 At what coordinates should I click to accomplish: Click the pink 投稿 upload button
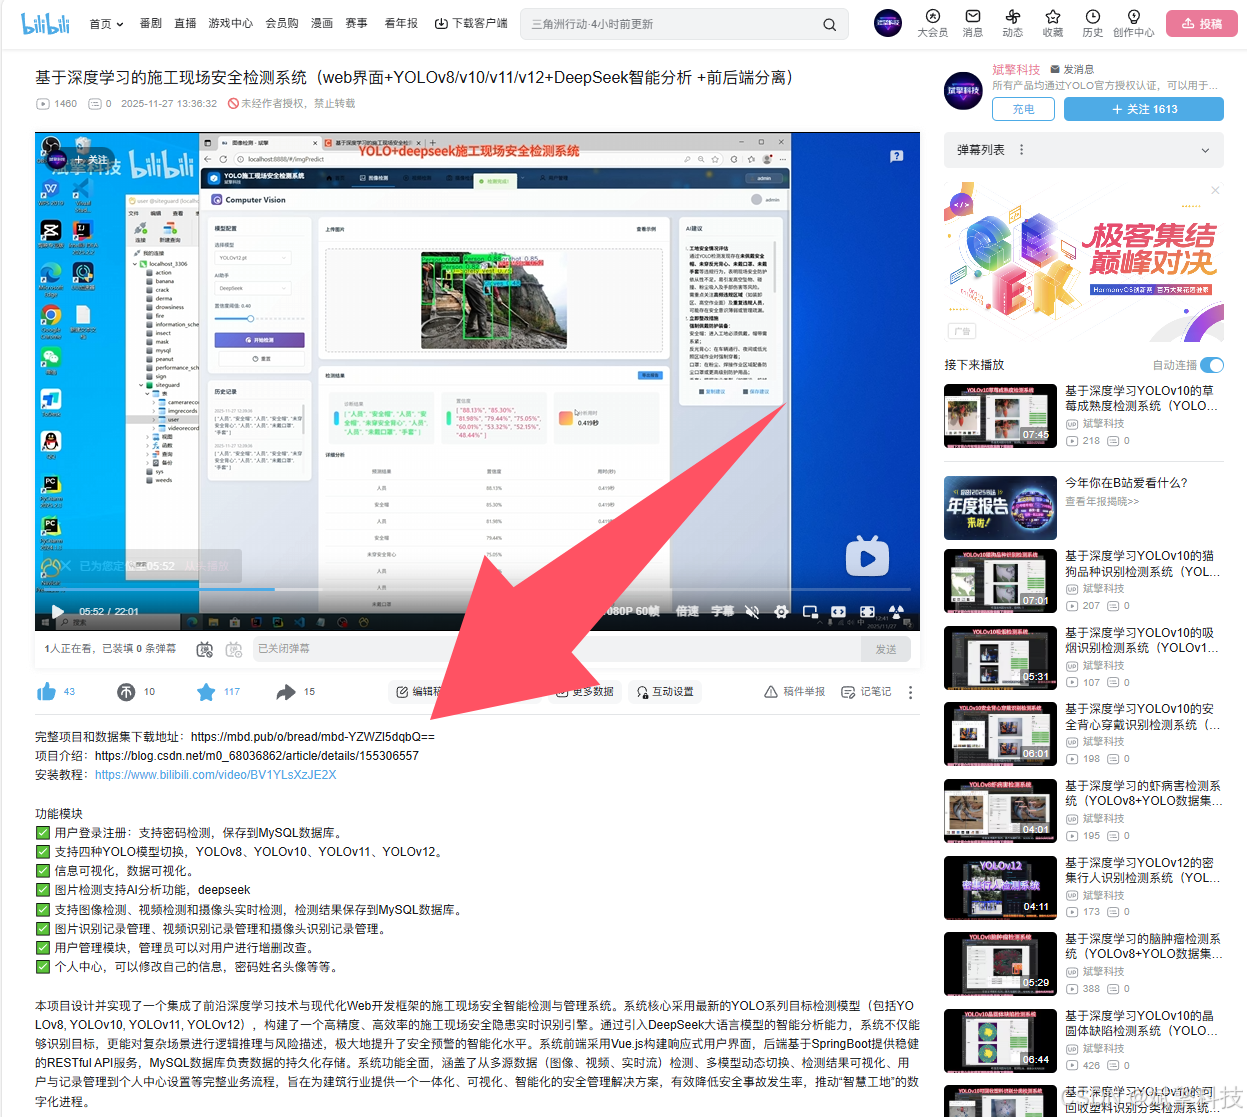[x=1201, y=23]
